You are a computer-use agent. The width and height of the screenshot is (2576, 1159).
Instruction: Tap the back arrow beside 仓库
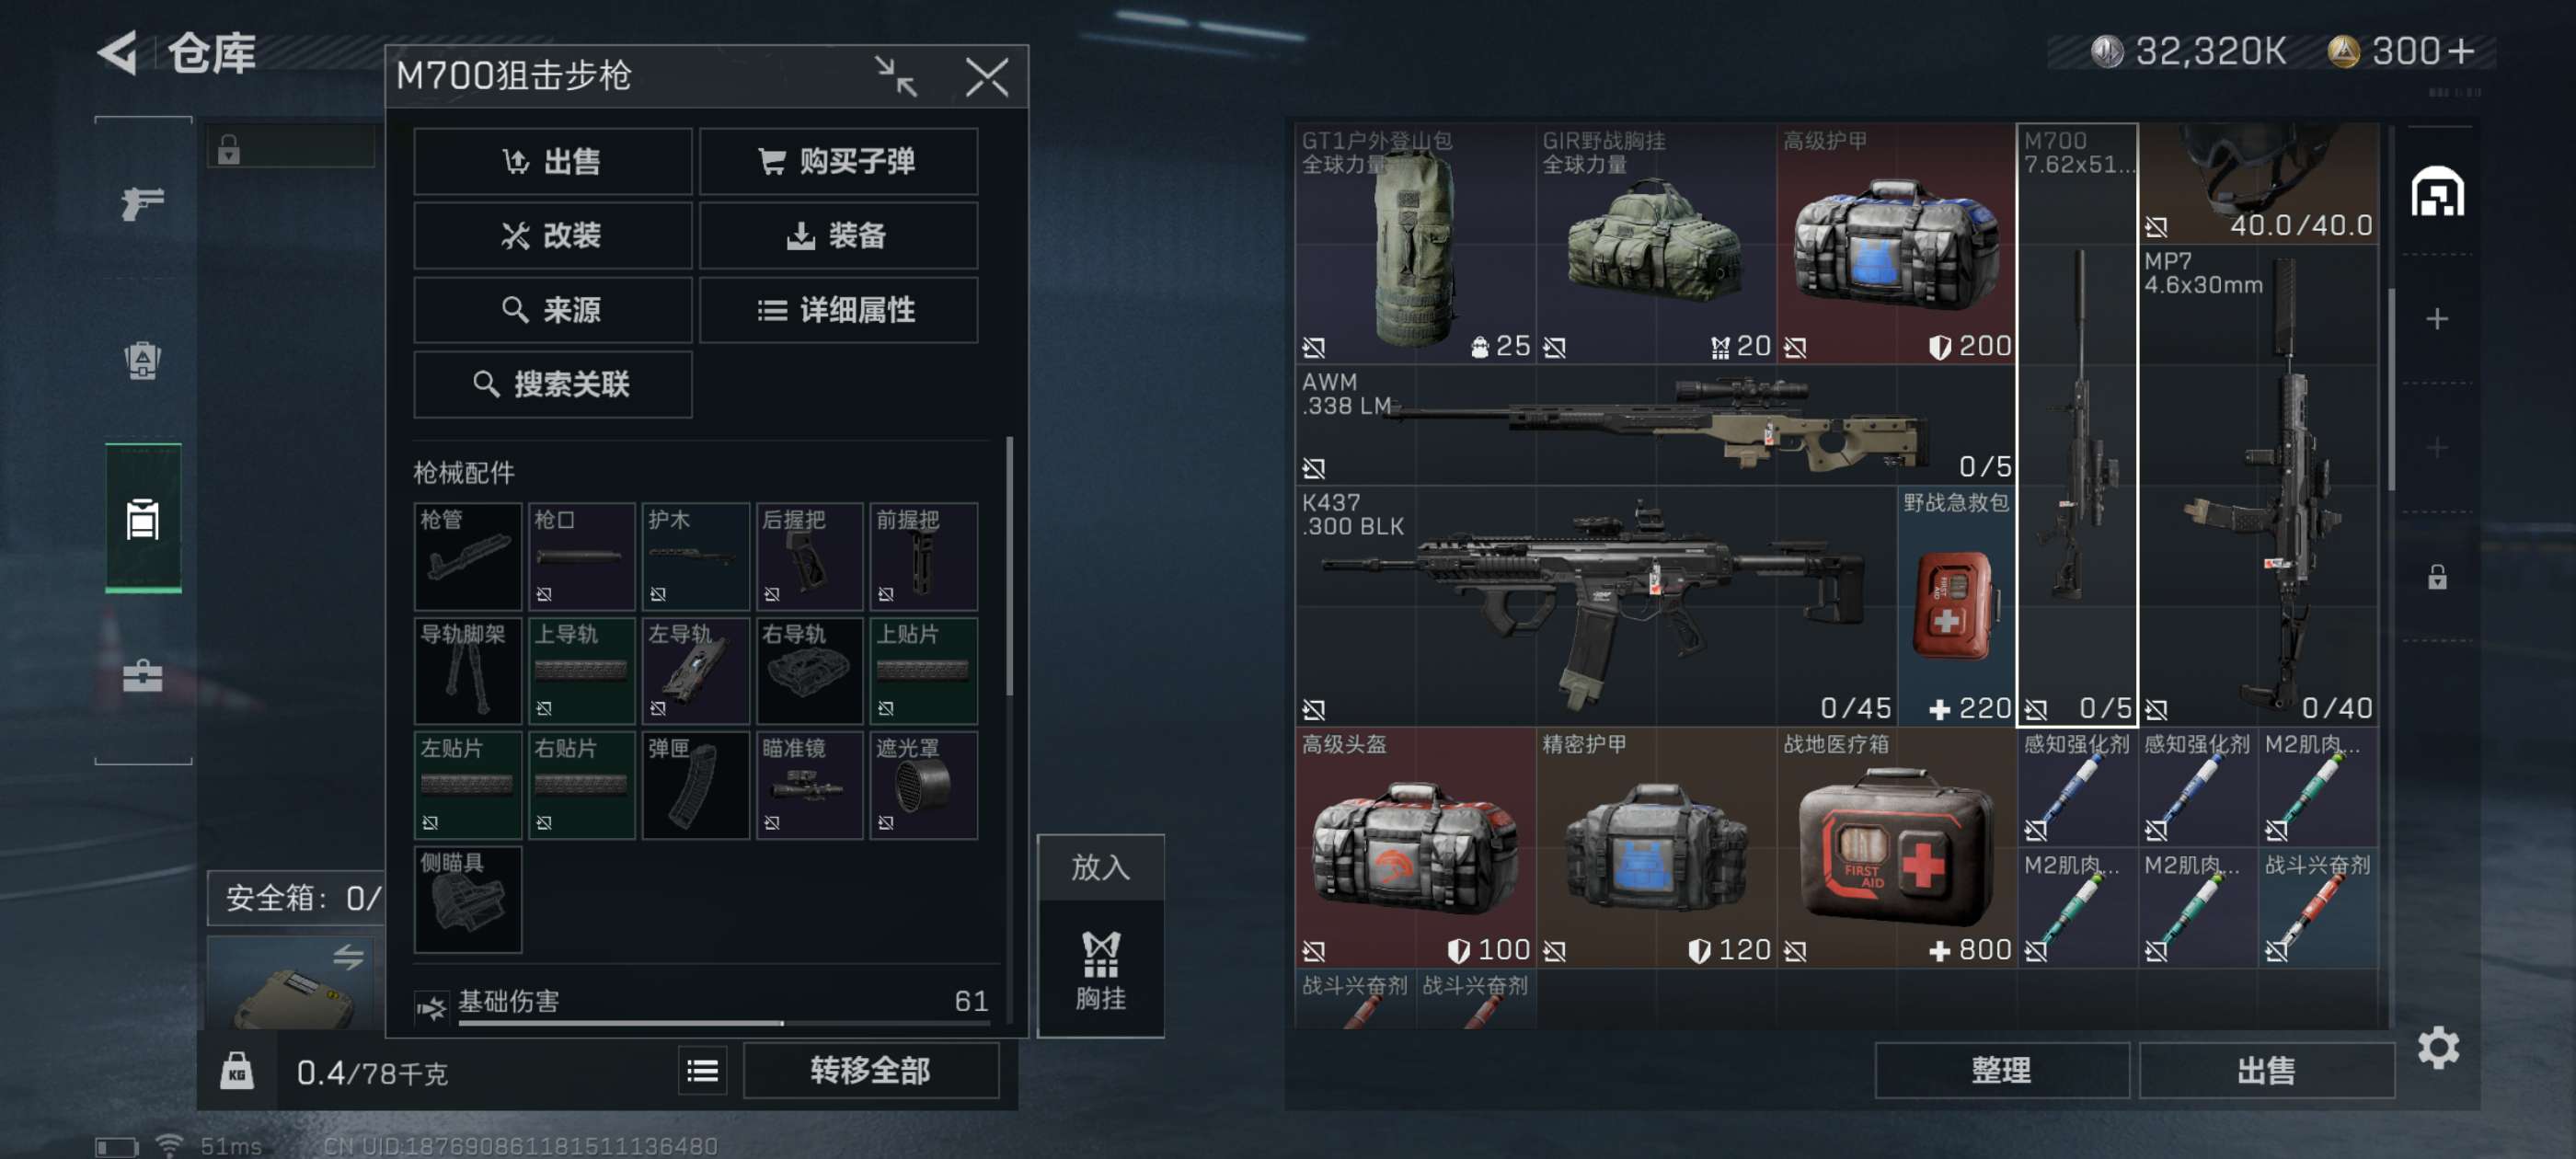coord(117,53)
